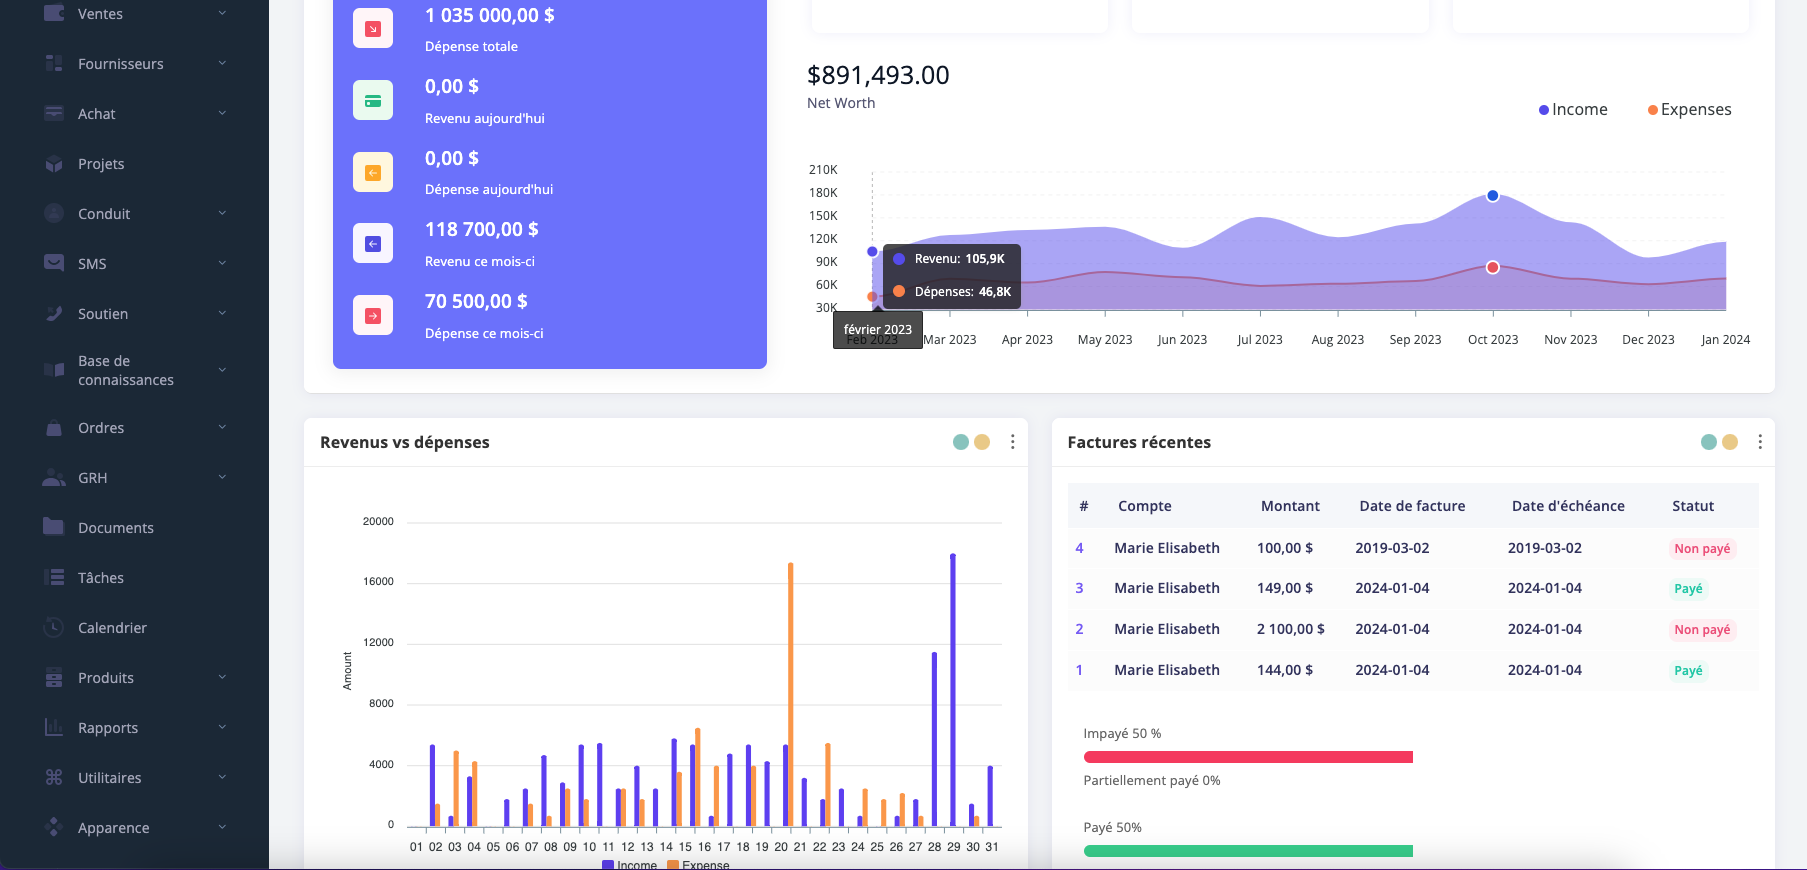Click the Revenu ce mois-ci arrow icon
This screenshot has height=870, width=1807.
click(373, 244)
